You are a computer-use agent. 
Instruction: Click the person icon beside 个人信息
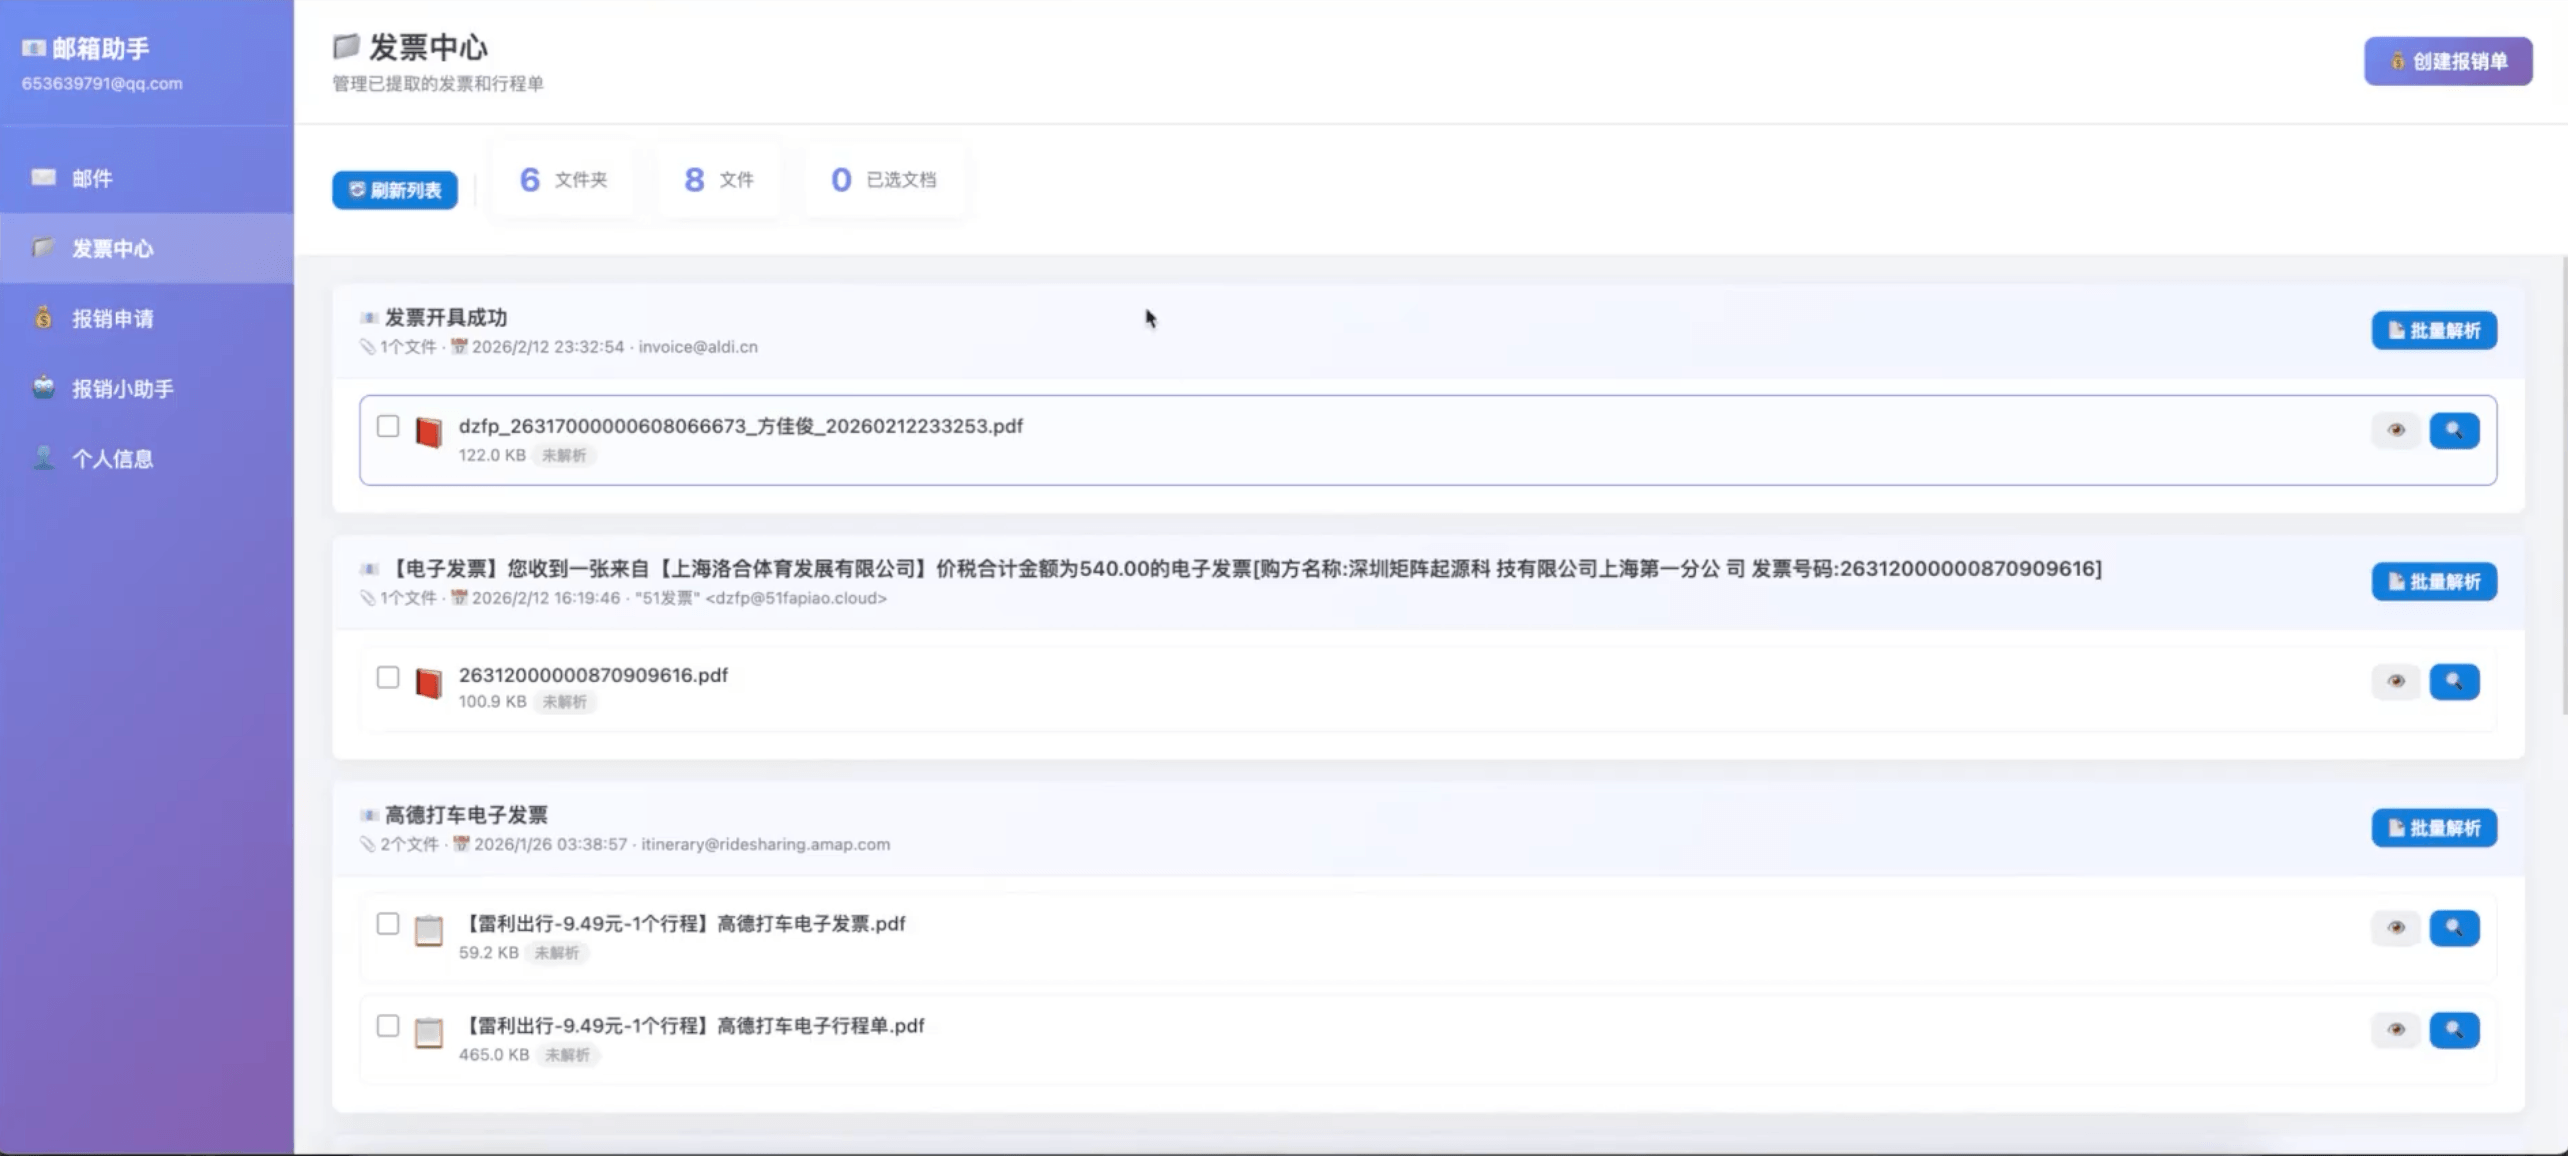tap(43, 457)
